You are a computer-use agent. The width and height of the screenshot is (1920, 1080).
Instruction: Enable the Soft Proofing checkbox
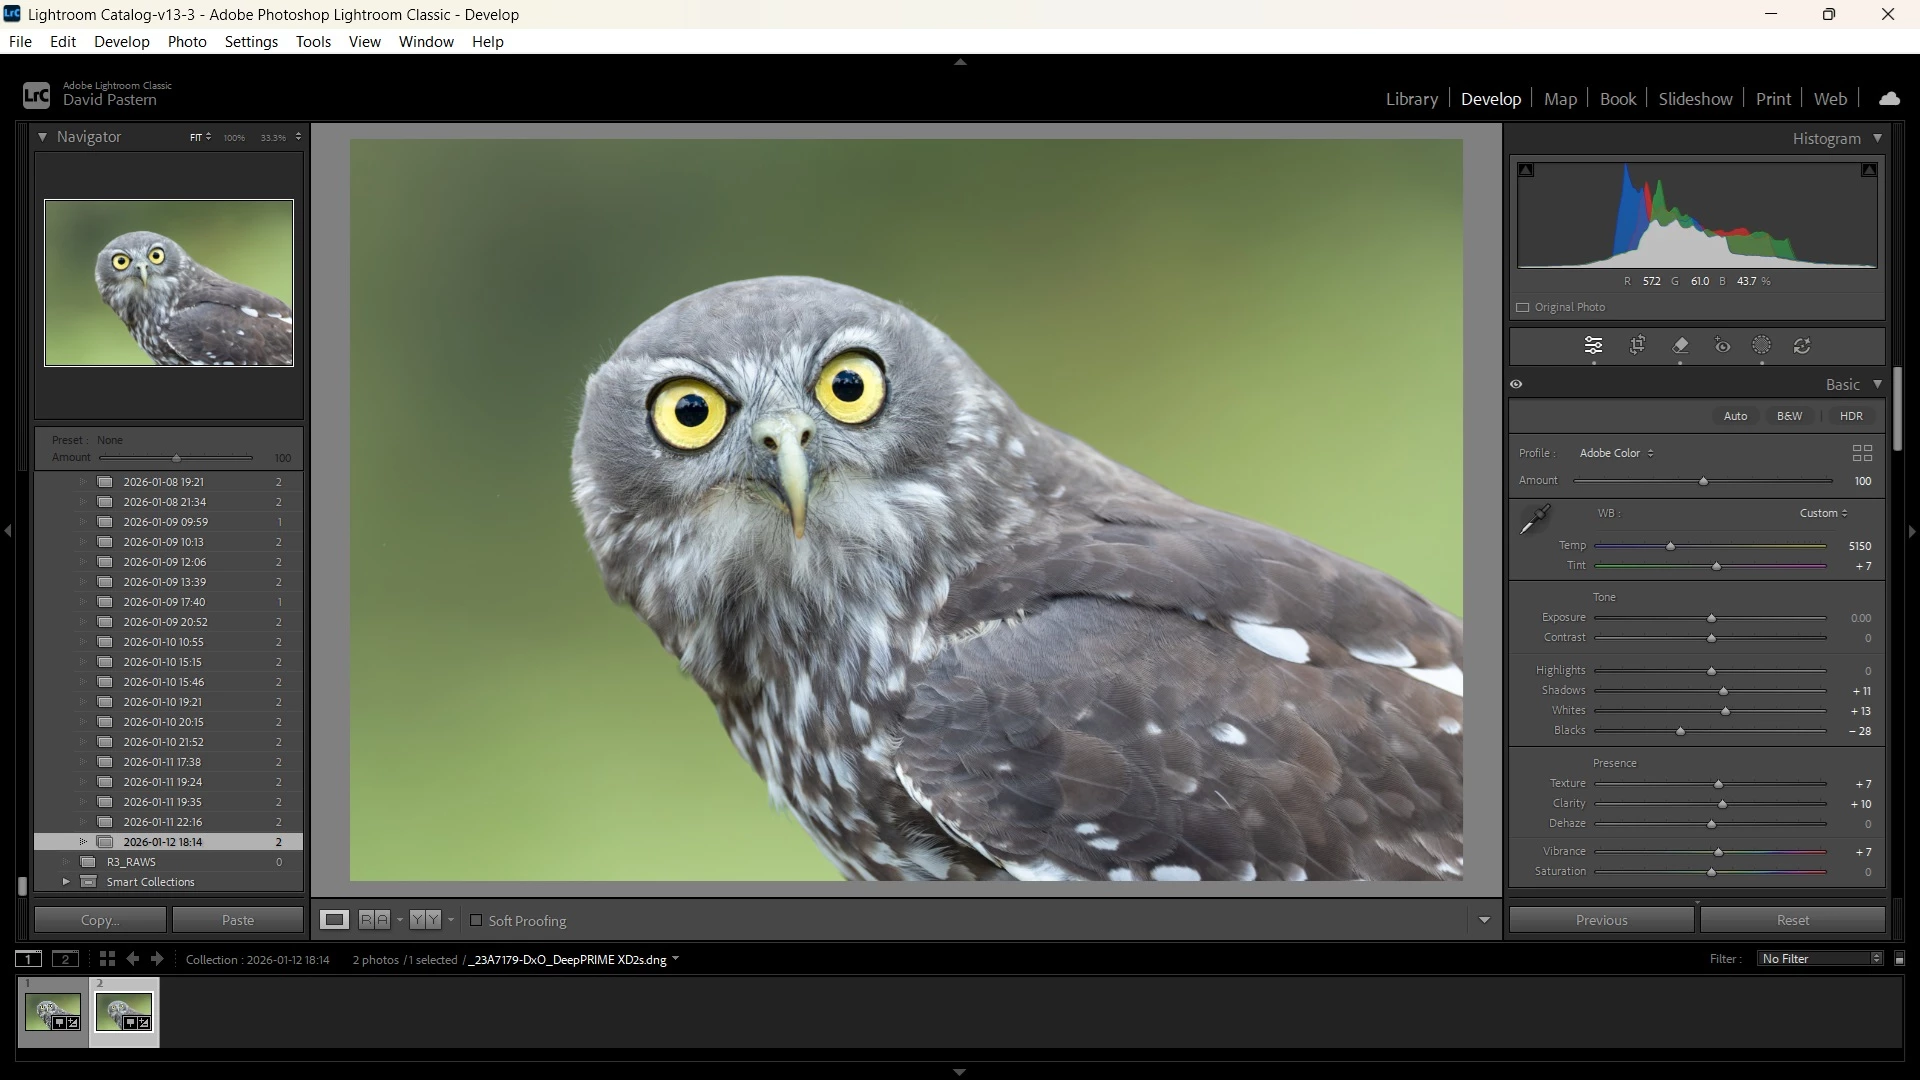pyautogui.click(x=476, y=921)
